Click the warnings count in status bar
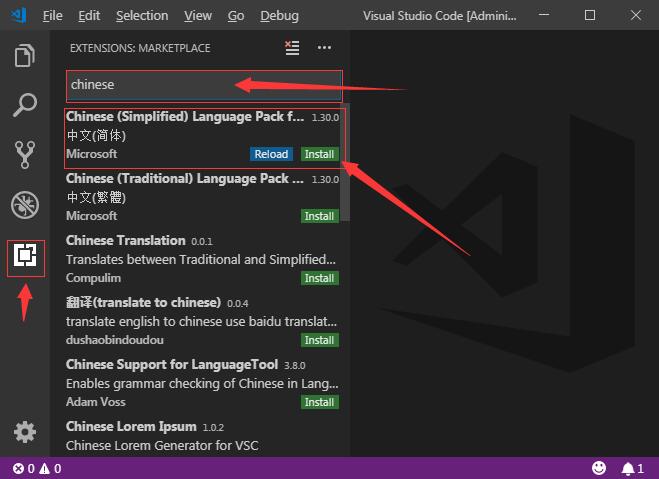The width and height of the screenshot is (659, 479). pyautogui.click(x=51, y=468)
